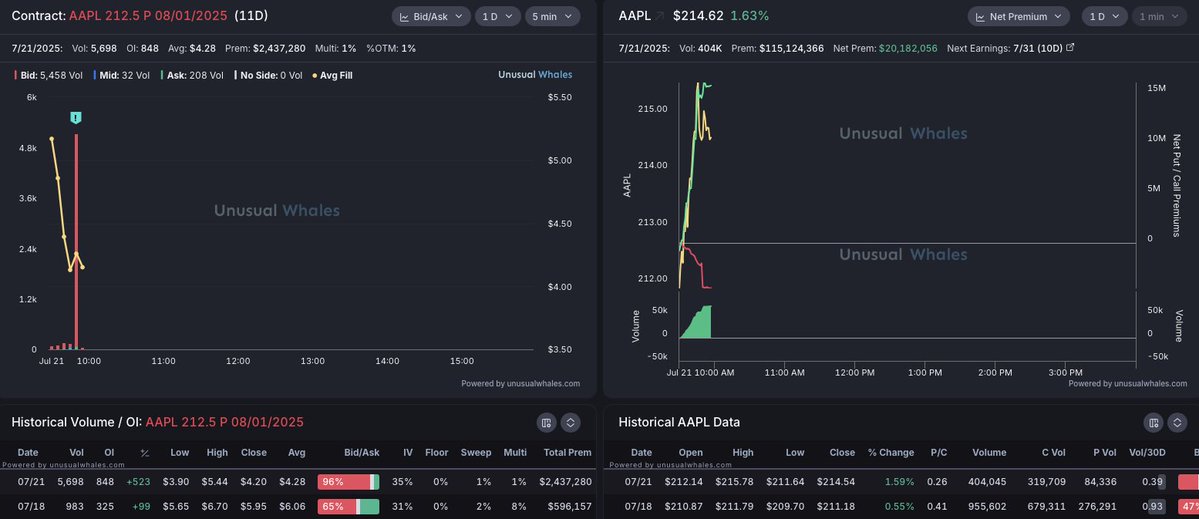Screen dimensions: 1199x519
Task: Select the $2,437,280 total premium cell
Action: 565,482
